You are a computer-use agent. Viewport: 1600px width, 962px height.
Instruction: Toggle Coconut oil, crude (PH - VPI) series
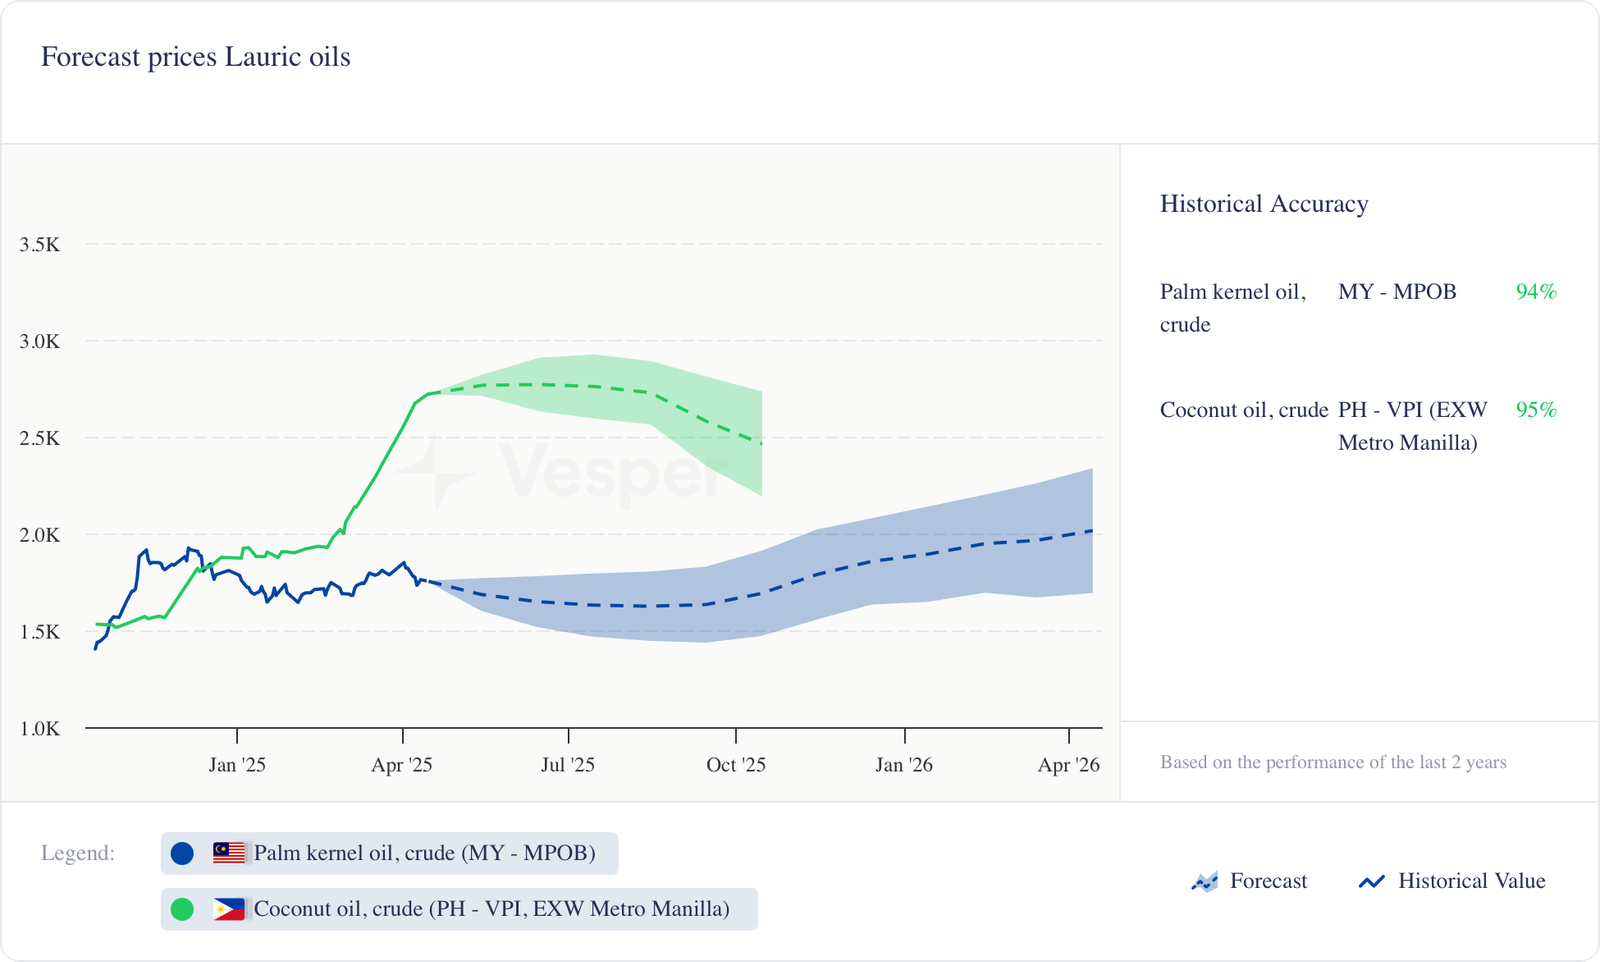point(491,909)
